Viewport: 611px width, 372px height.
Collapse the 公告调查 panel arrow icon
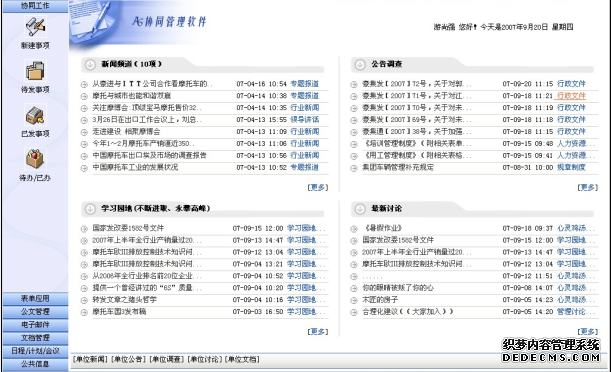[360, 64]
